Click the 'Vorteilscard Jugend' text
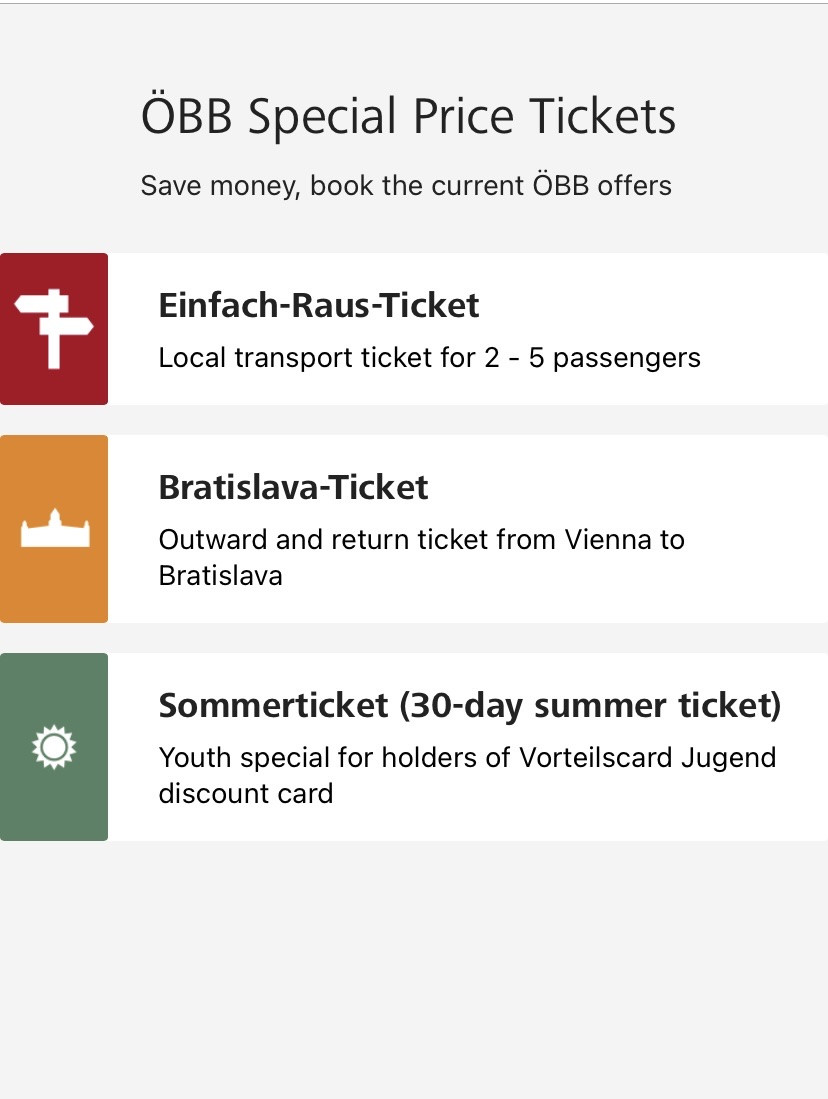 647,757
